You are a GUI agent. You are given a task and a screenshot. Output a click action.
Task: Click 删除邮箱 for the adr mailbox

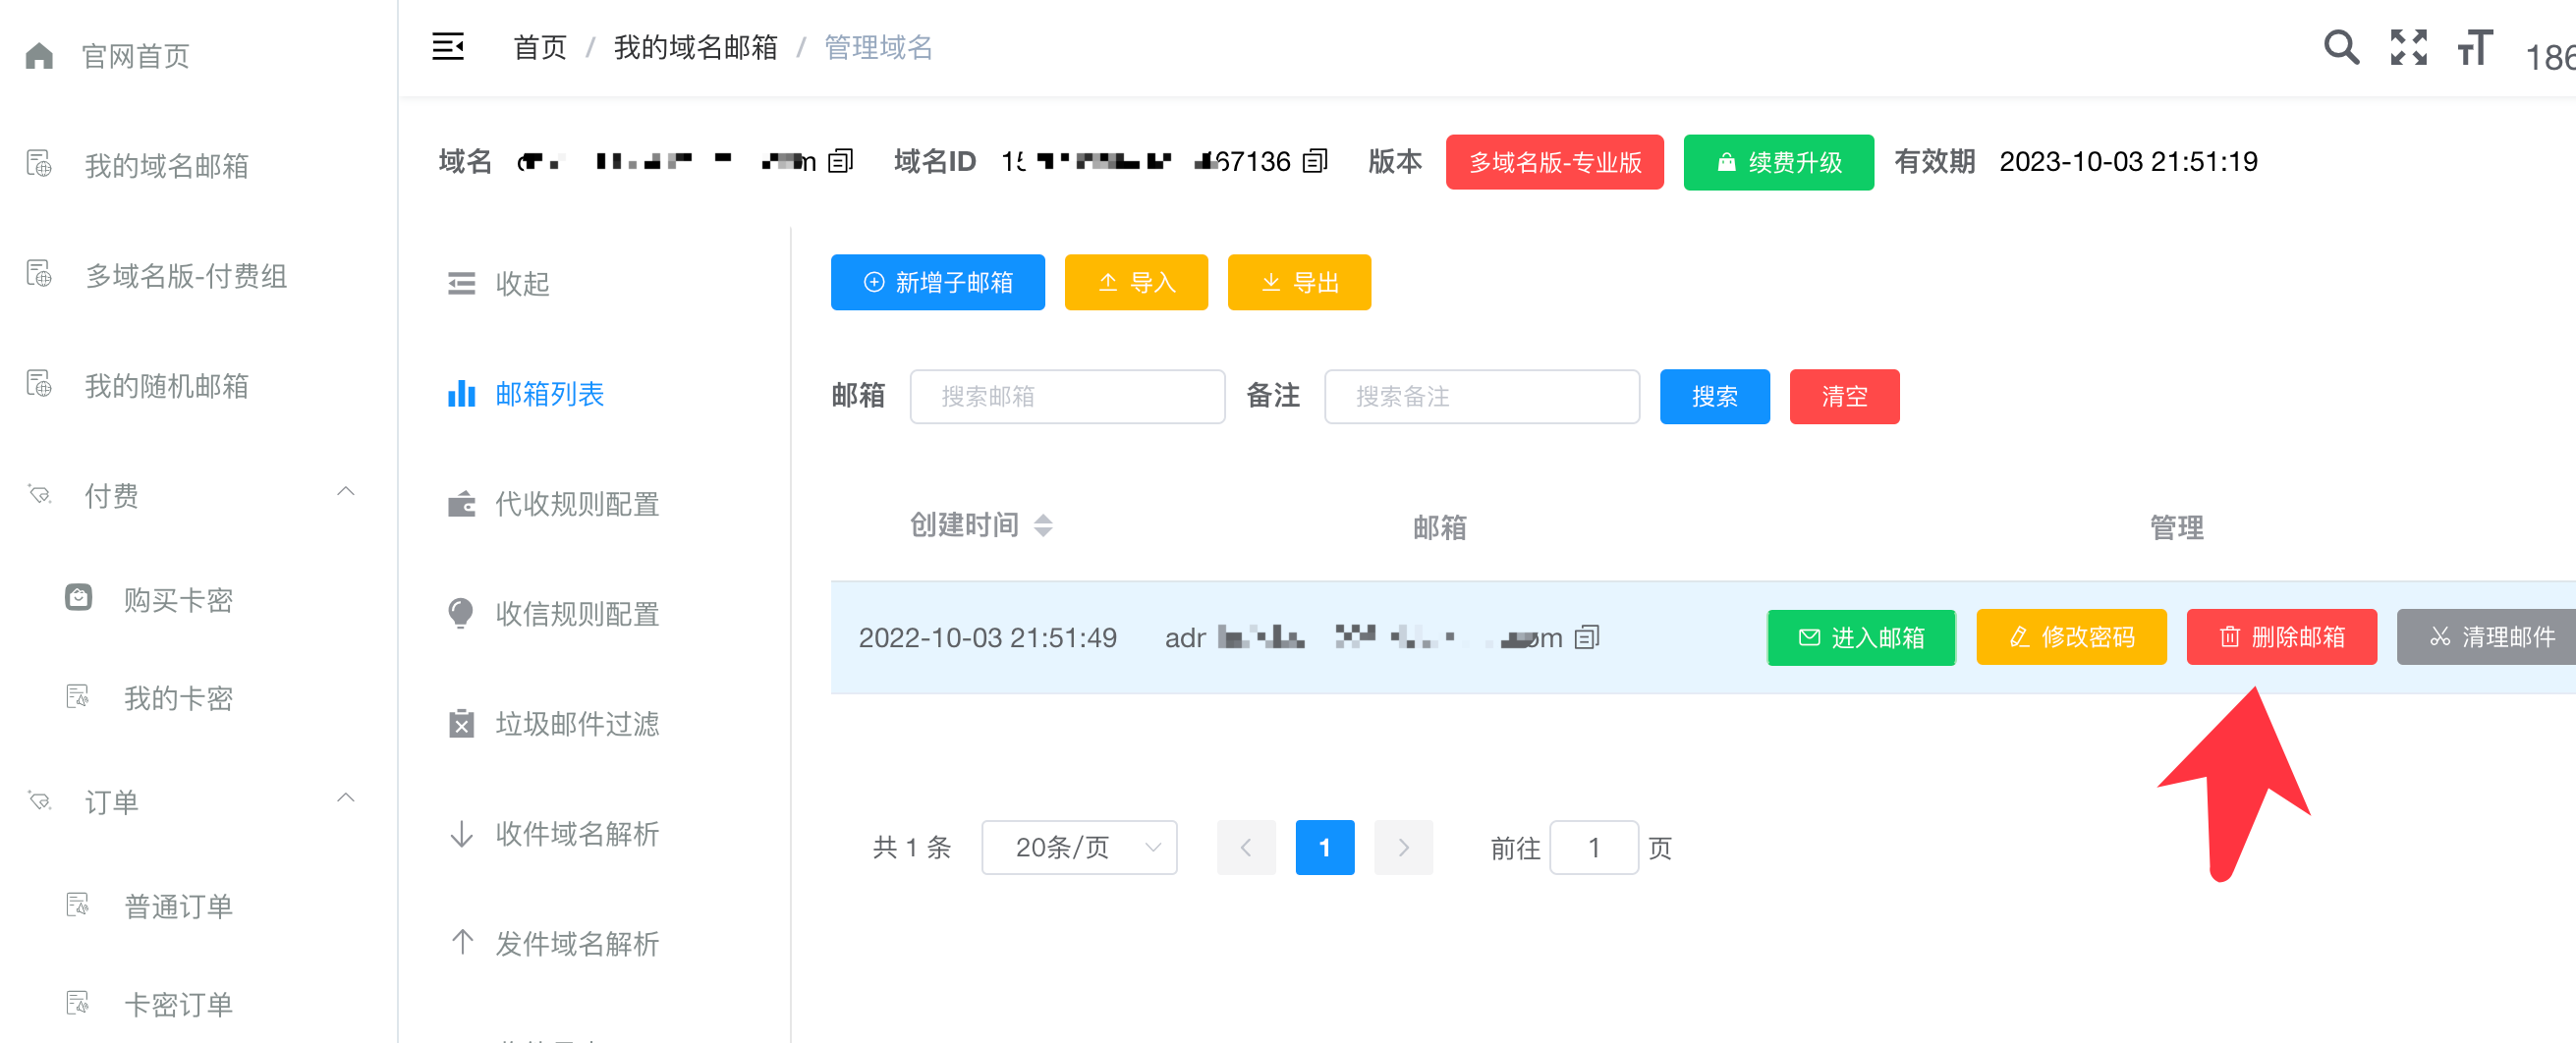2281,637
